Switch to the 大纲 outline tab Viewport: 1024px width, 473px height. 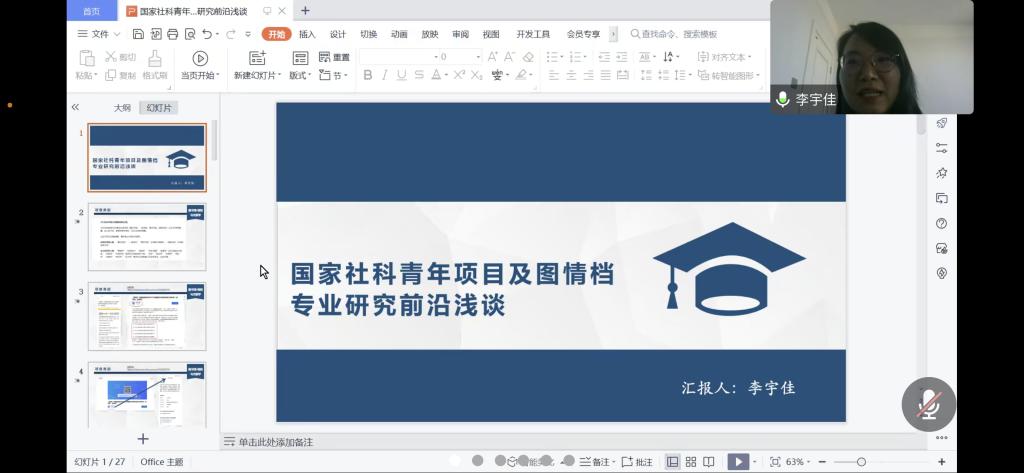point(121,107)
